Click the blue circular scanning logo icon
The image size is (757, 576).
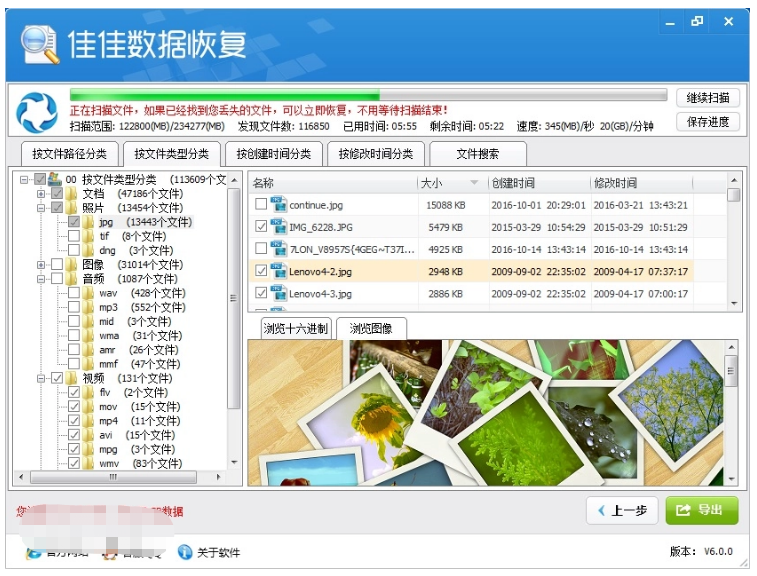pyautogui.click(x=37, y=110)
